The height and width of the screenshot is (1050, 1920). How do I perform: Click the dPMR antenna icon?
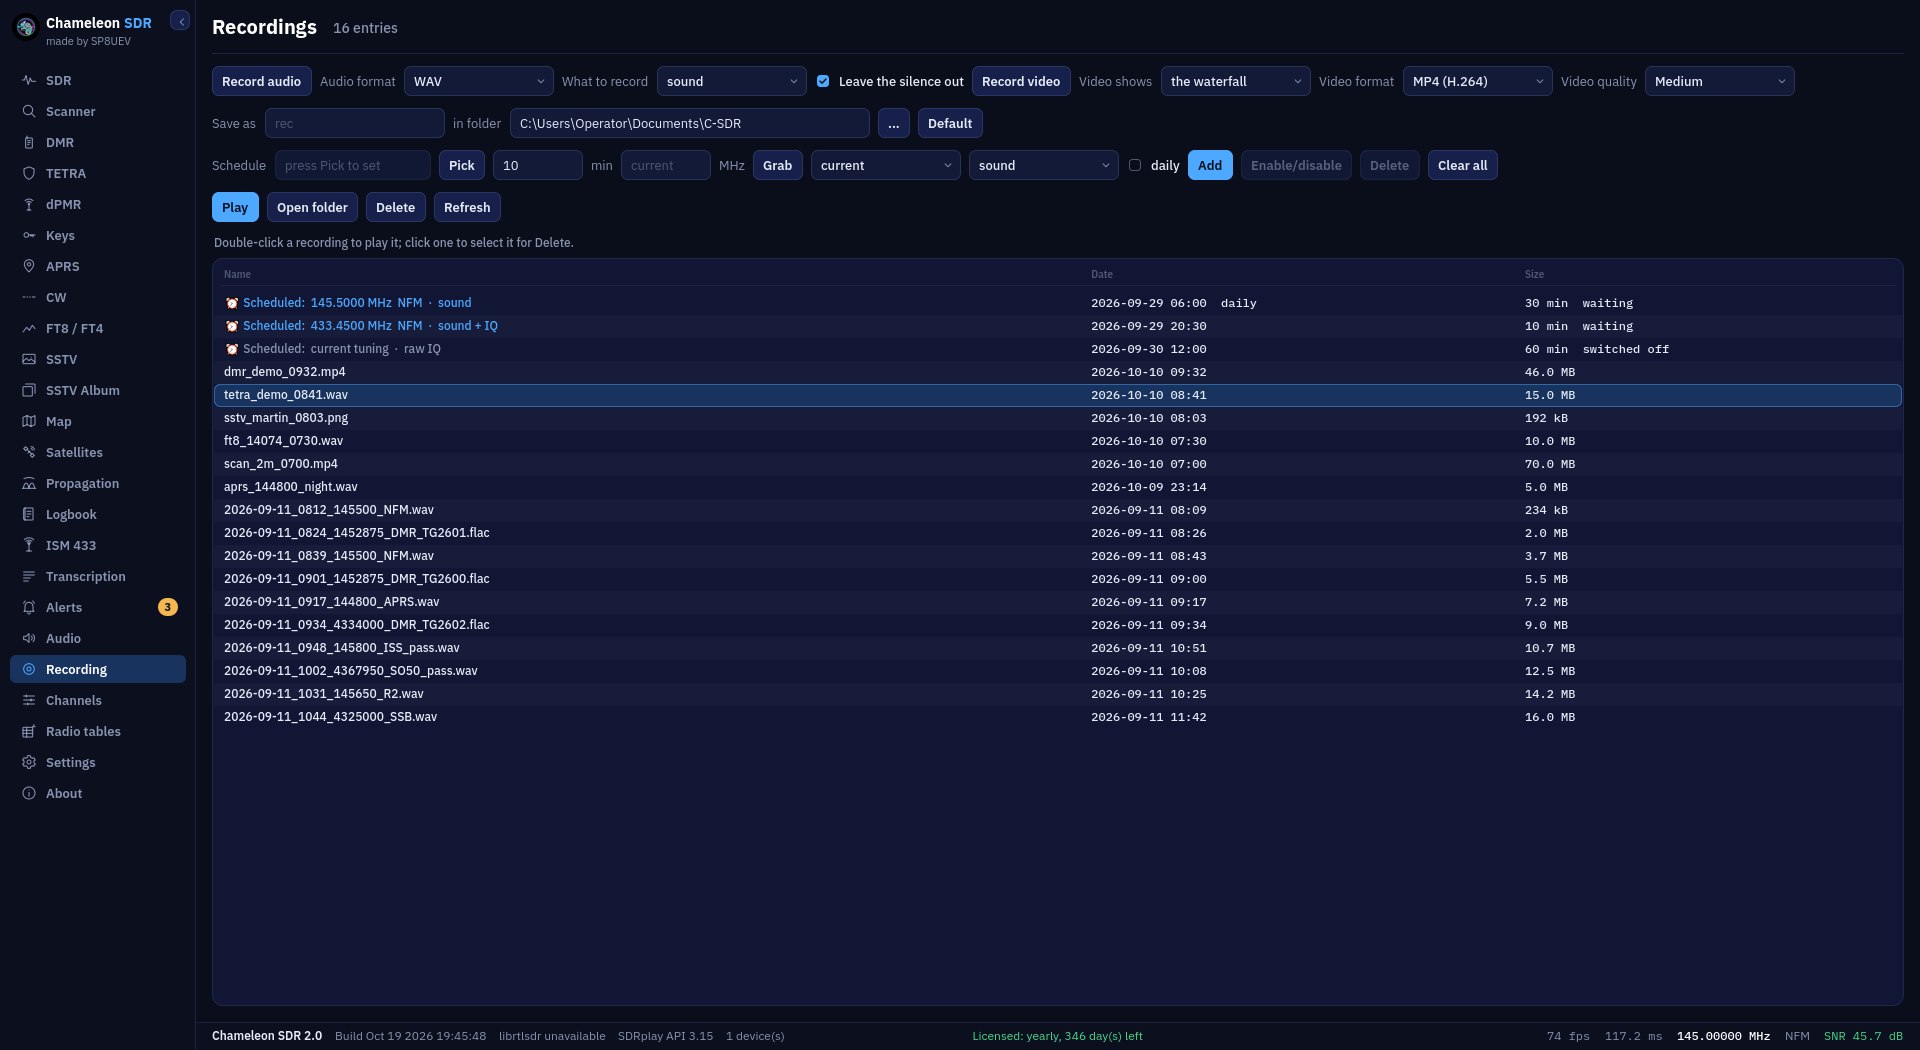pos(29,205)
